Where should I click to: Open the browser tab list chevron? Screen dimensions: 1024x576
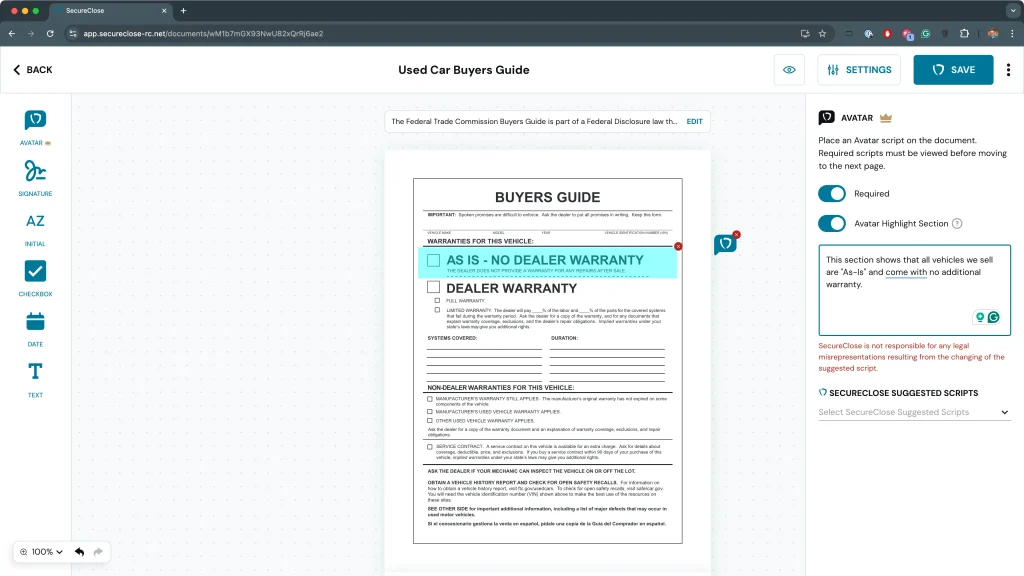1011,10
